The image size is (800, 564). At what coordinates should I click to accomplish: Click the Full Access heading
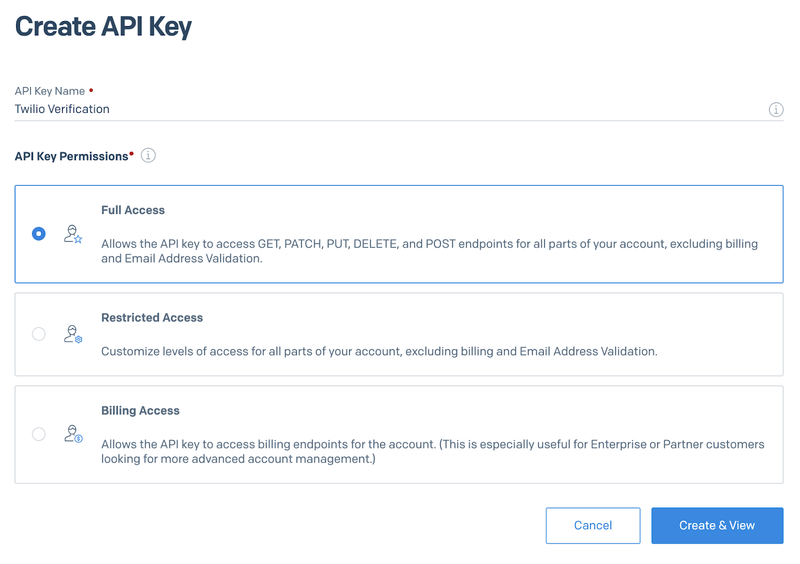[x=133, y=210]
